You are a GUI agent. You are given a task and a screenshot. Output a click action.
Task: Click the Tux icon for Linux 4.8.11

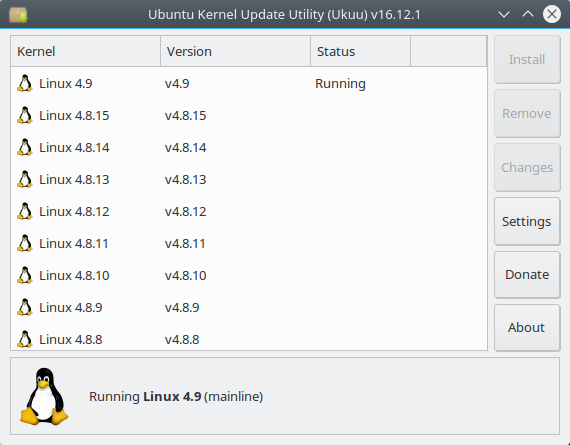tap(25, 243)
